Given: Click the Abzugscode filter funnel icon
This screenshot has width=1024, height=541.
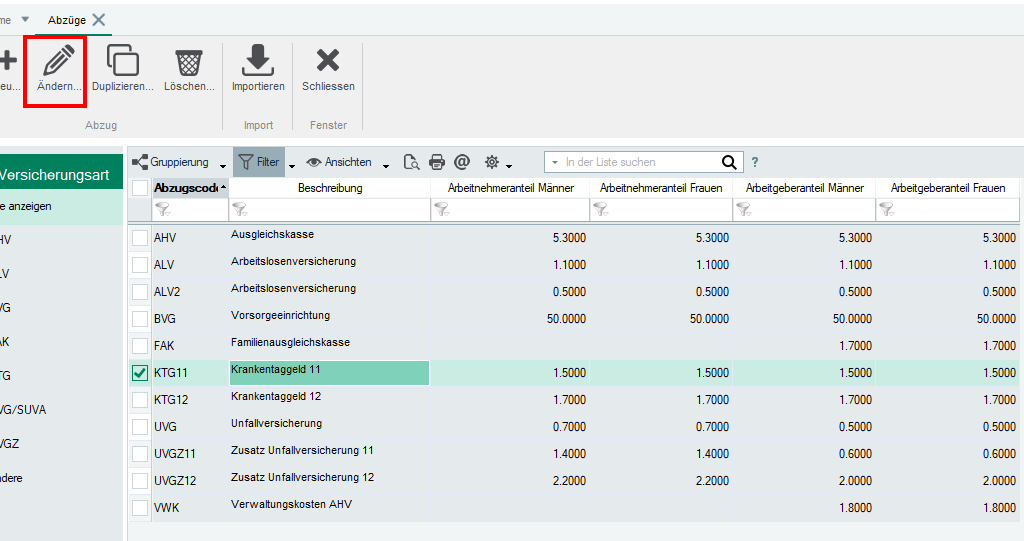Looking at the screenshot, I should click(x=163, y=210).
